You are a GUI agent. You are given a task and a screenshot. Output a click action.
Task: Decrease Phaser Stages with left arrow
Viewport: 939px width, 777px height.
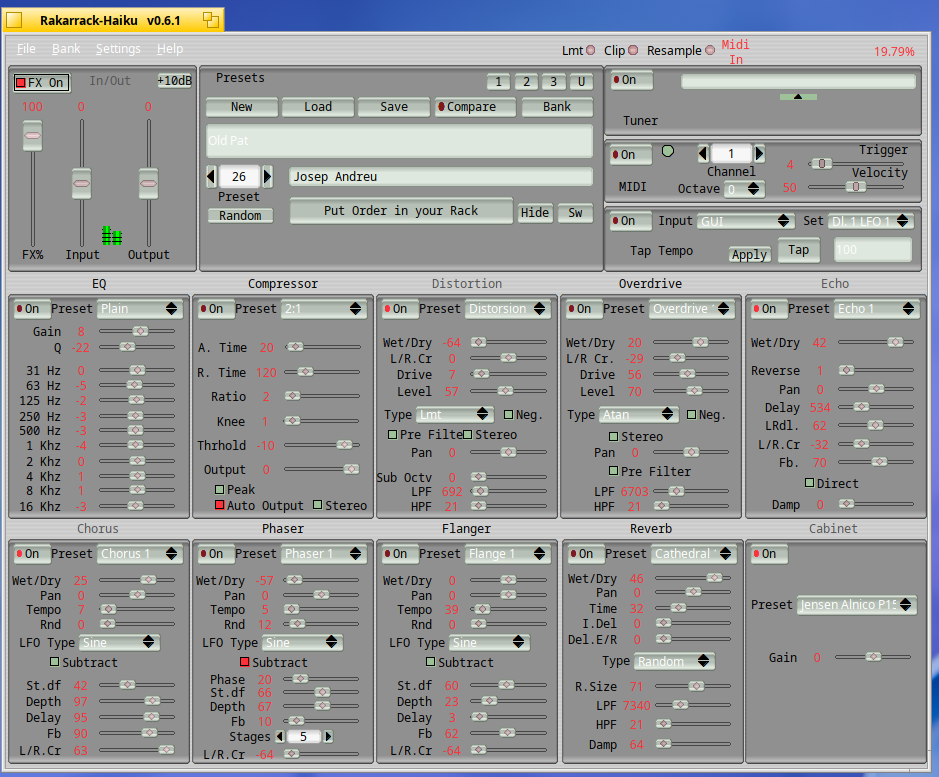(x=280, y=736)
